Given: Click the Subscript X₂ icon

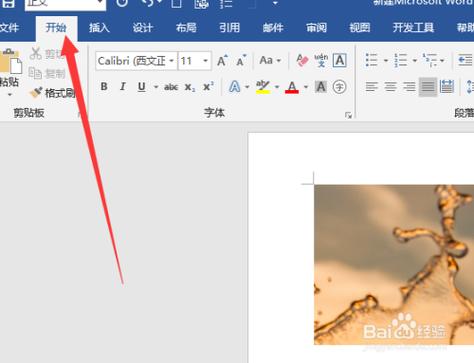Looking at the screenshot, I should (190, 87).
